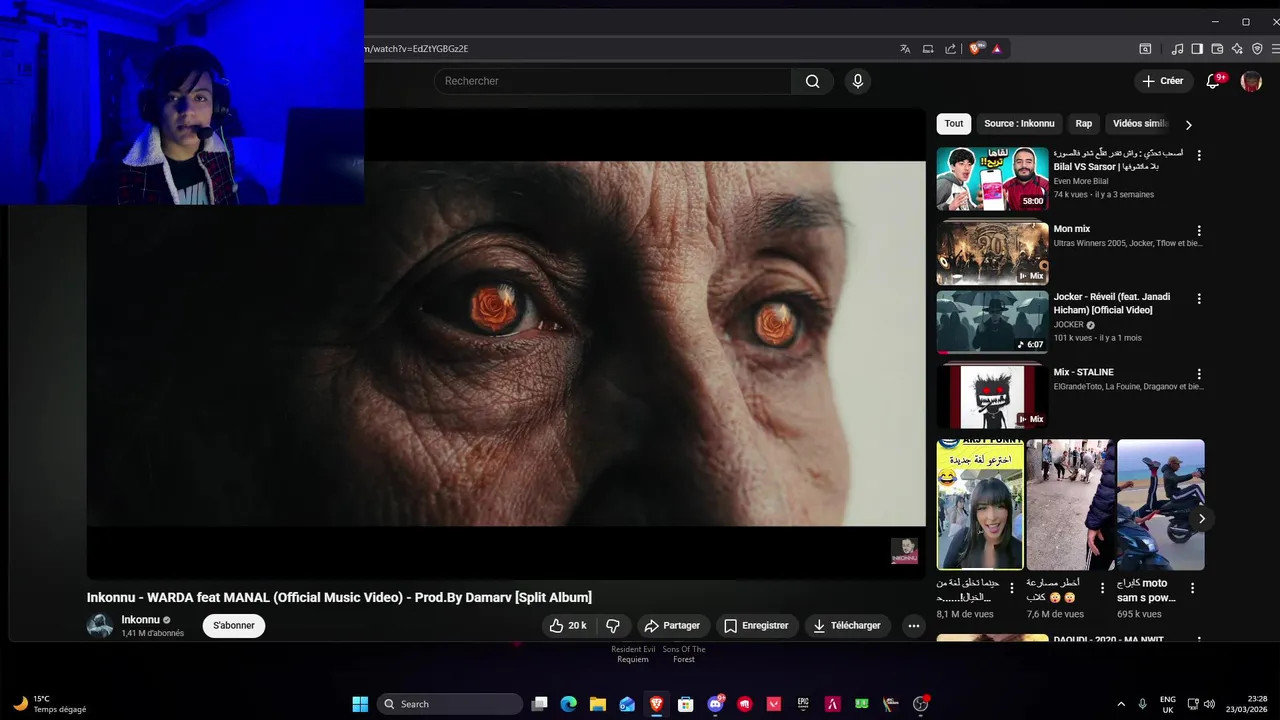This screenshot has width=1280, height=720.
Task: Click the taskbar Search box
Action: [450, 704]
